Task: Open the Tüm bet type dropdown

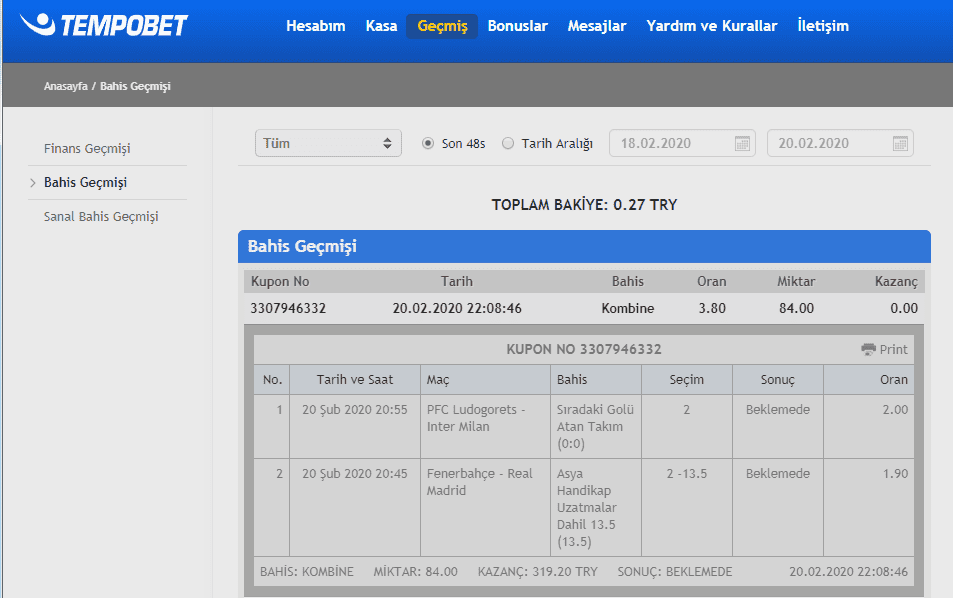Action: [328, 143]
